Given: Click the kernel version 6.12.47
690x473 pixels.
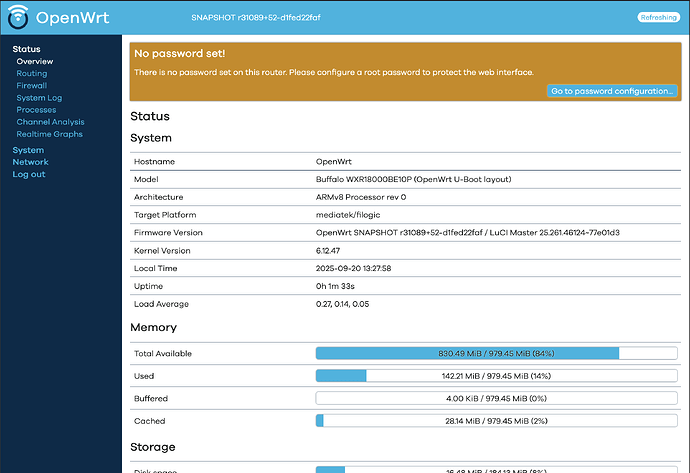Looking at the screenshot, I should (328, 250).
